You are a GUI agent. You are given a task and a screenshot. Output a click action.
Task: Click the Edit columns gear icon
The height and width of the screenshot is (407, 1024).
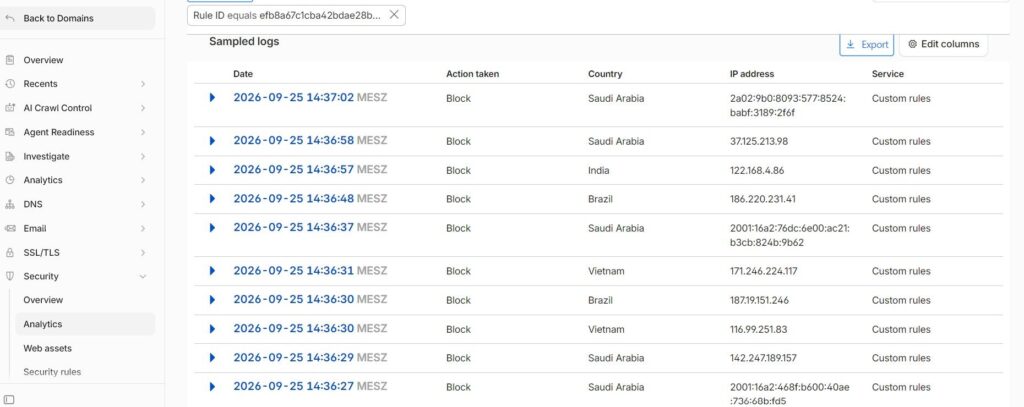pos(912,44)
